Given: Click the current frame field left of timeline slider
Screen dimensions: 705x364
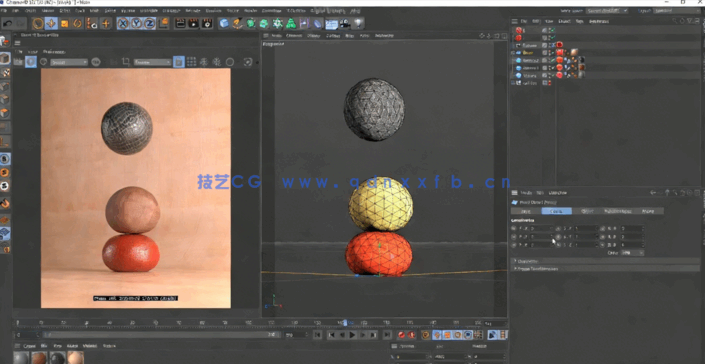Looking at the screenshot, I should [29, 335].
